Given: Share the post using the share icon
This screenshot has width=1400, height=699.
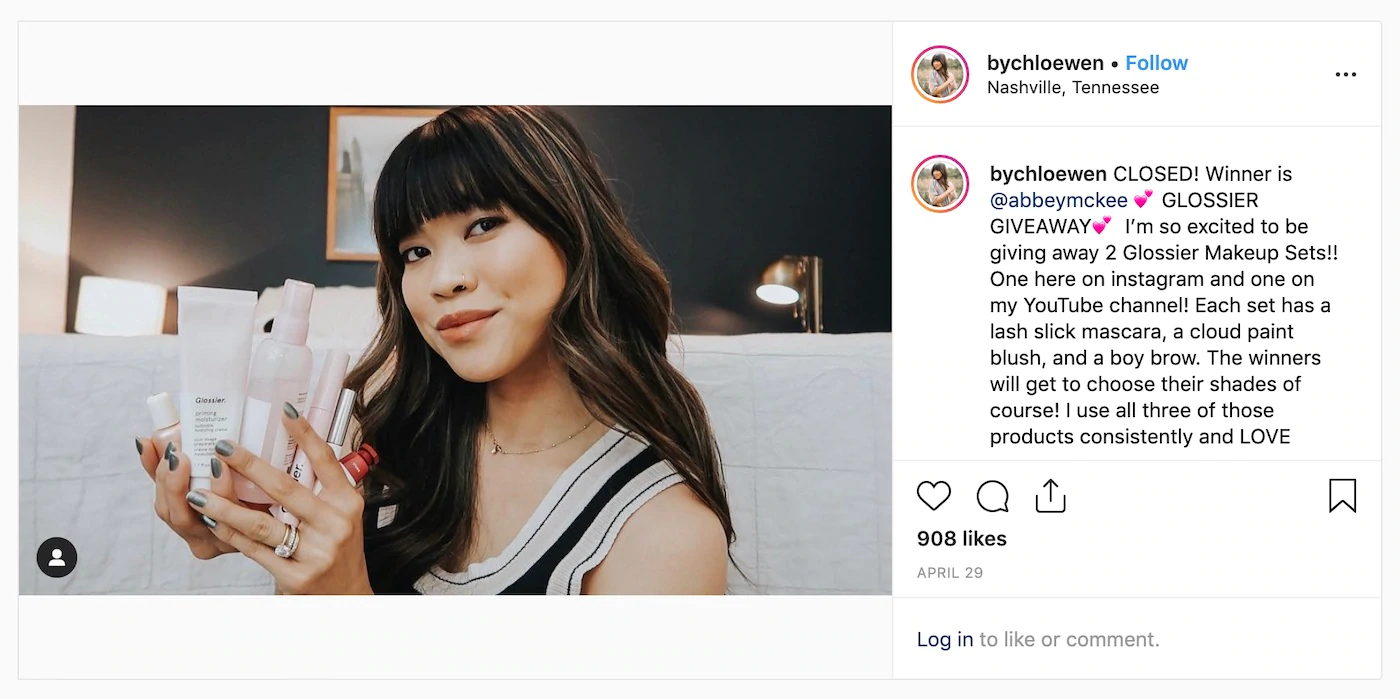Looking at the screenshot, I should (1050, 496).
